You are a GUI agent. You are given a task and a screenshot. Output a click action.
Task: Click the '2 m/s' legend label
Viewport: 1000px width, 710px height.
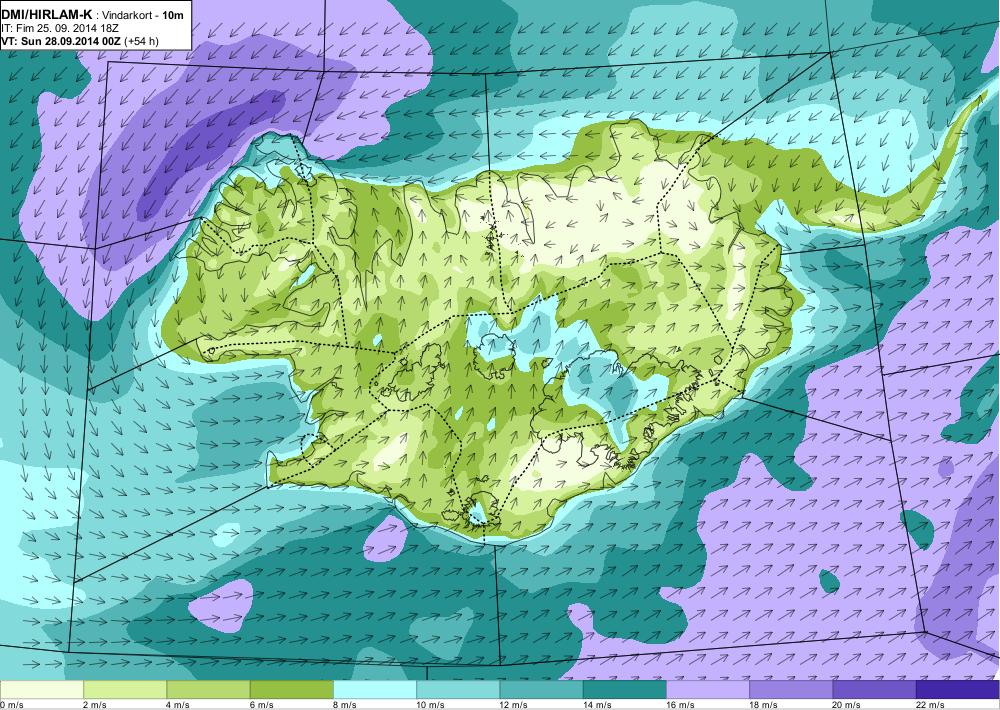(95, 705)
